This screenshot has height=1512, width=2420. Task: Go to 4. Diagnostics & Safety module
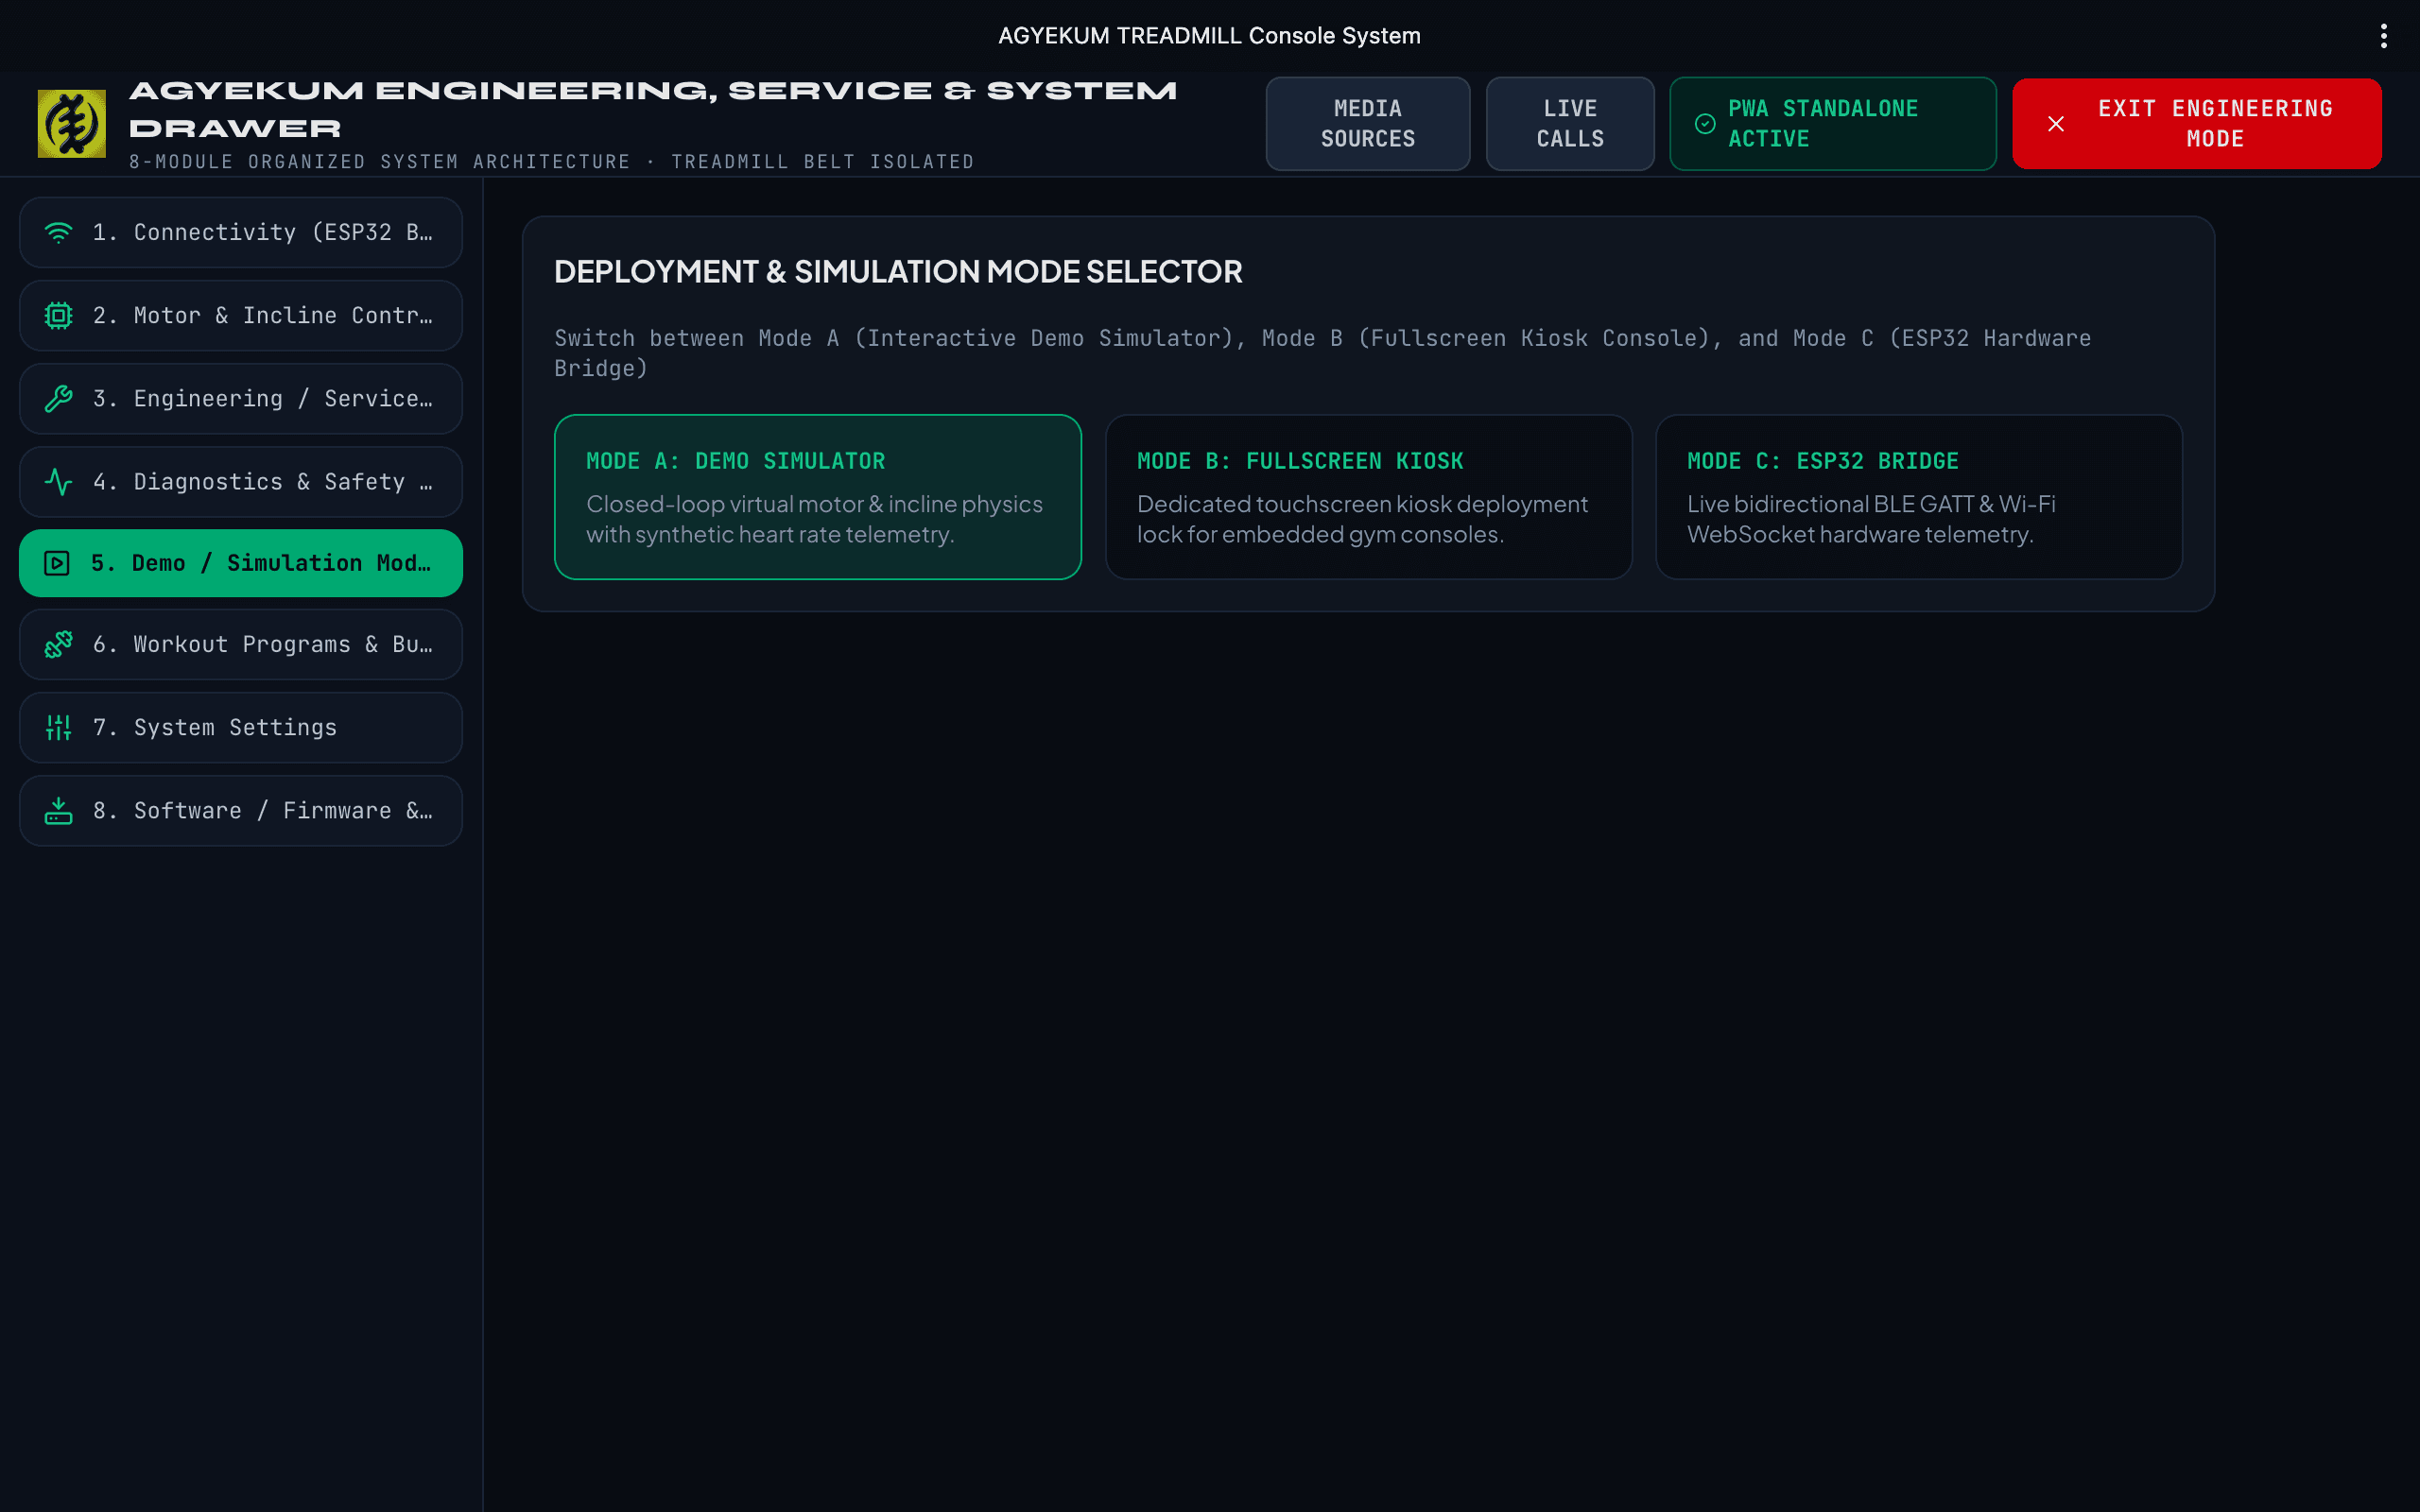coord(241,482)
